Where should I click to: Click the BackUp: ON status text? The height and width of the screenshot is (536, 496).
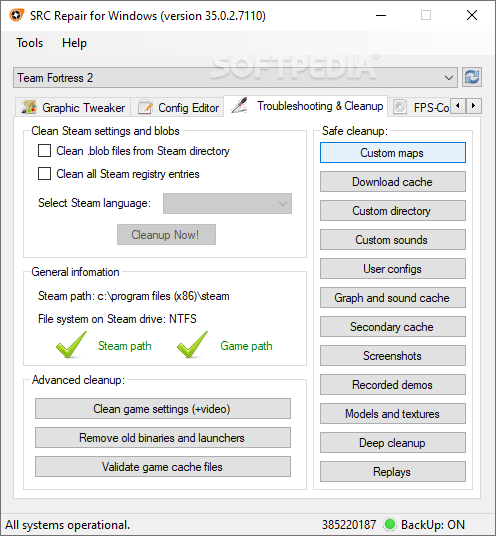pos(433,524)
